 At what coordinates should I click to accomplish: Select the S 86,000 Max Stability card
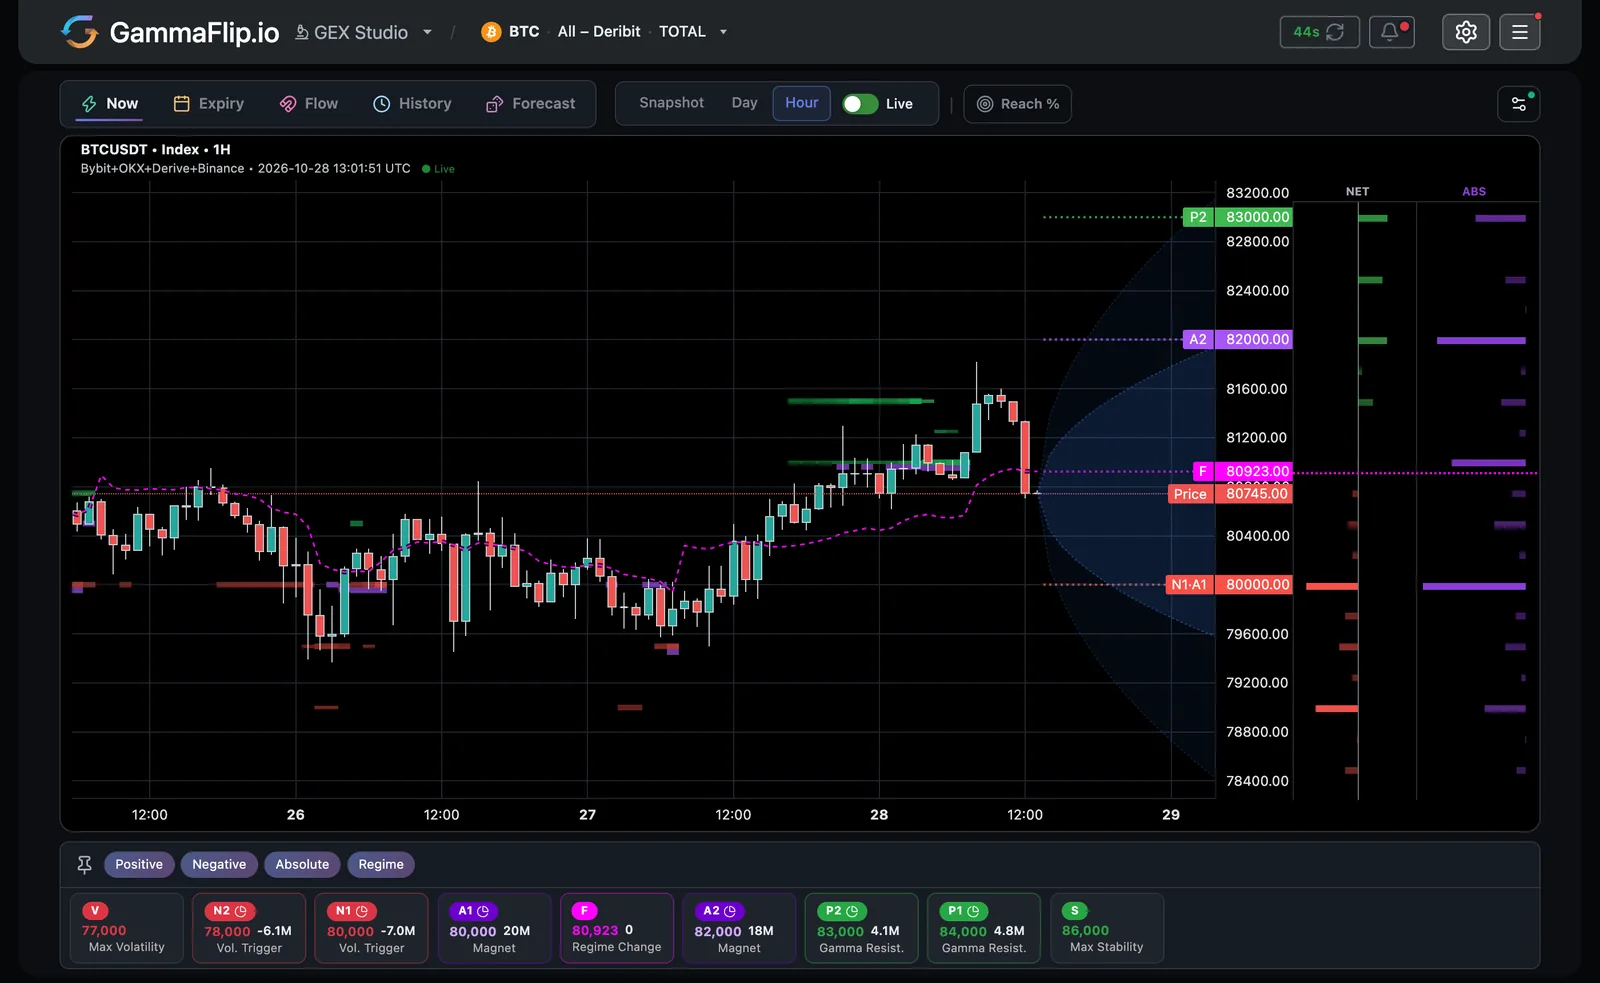1107,928
